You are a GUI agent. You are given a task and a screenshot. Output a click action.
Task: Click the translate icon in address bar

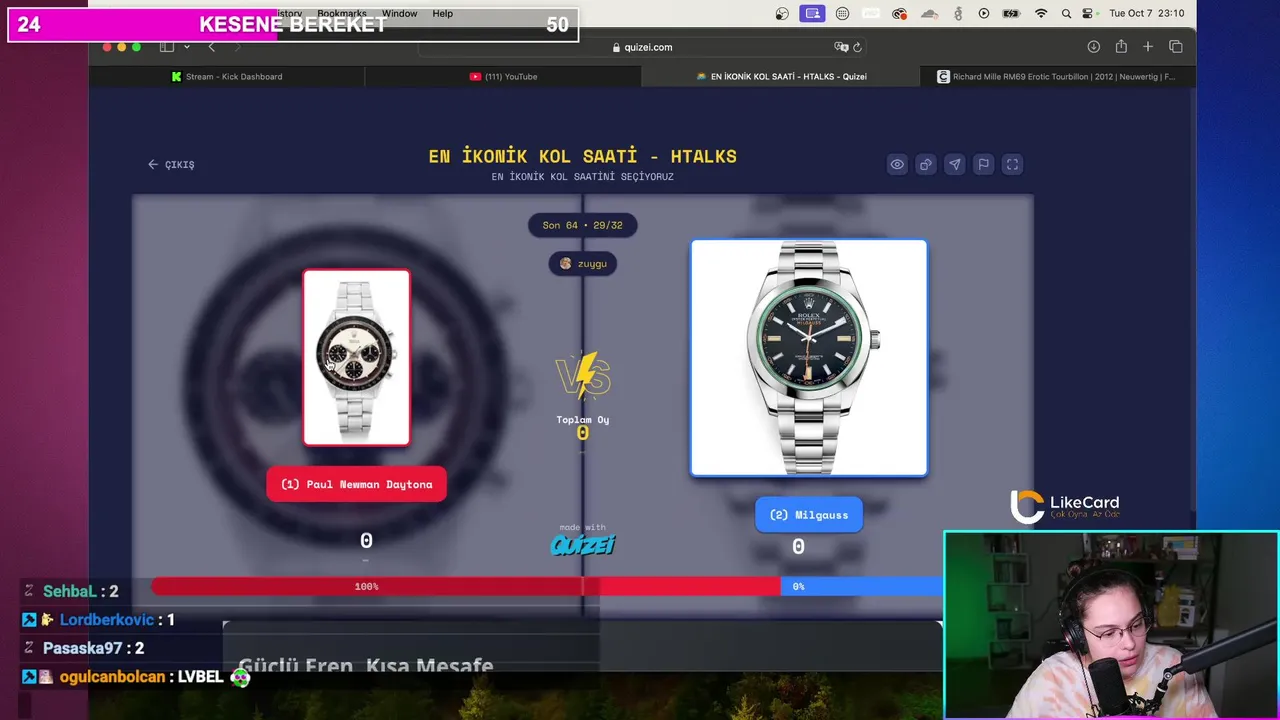(840, 47)
